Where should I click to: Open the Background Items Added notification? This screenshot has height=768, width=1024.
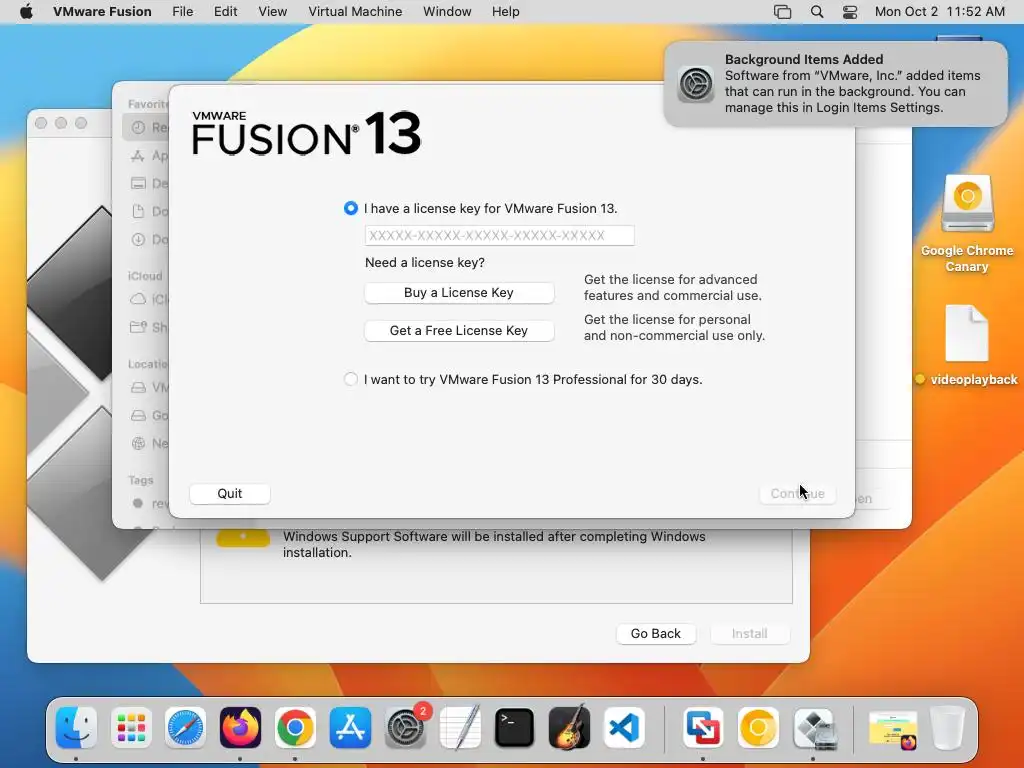click(x=836, y=84)
